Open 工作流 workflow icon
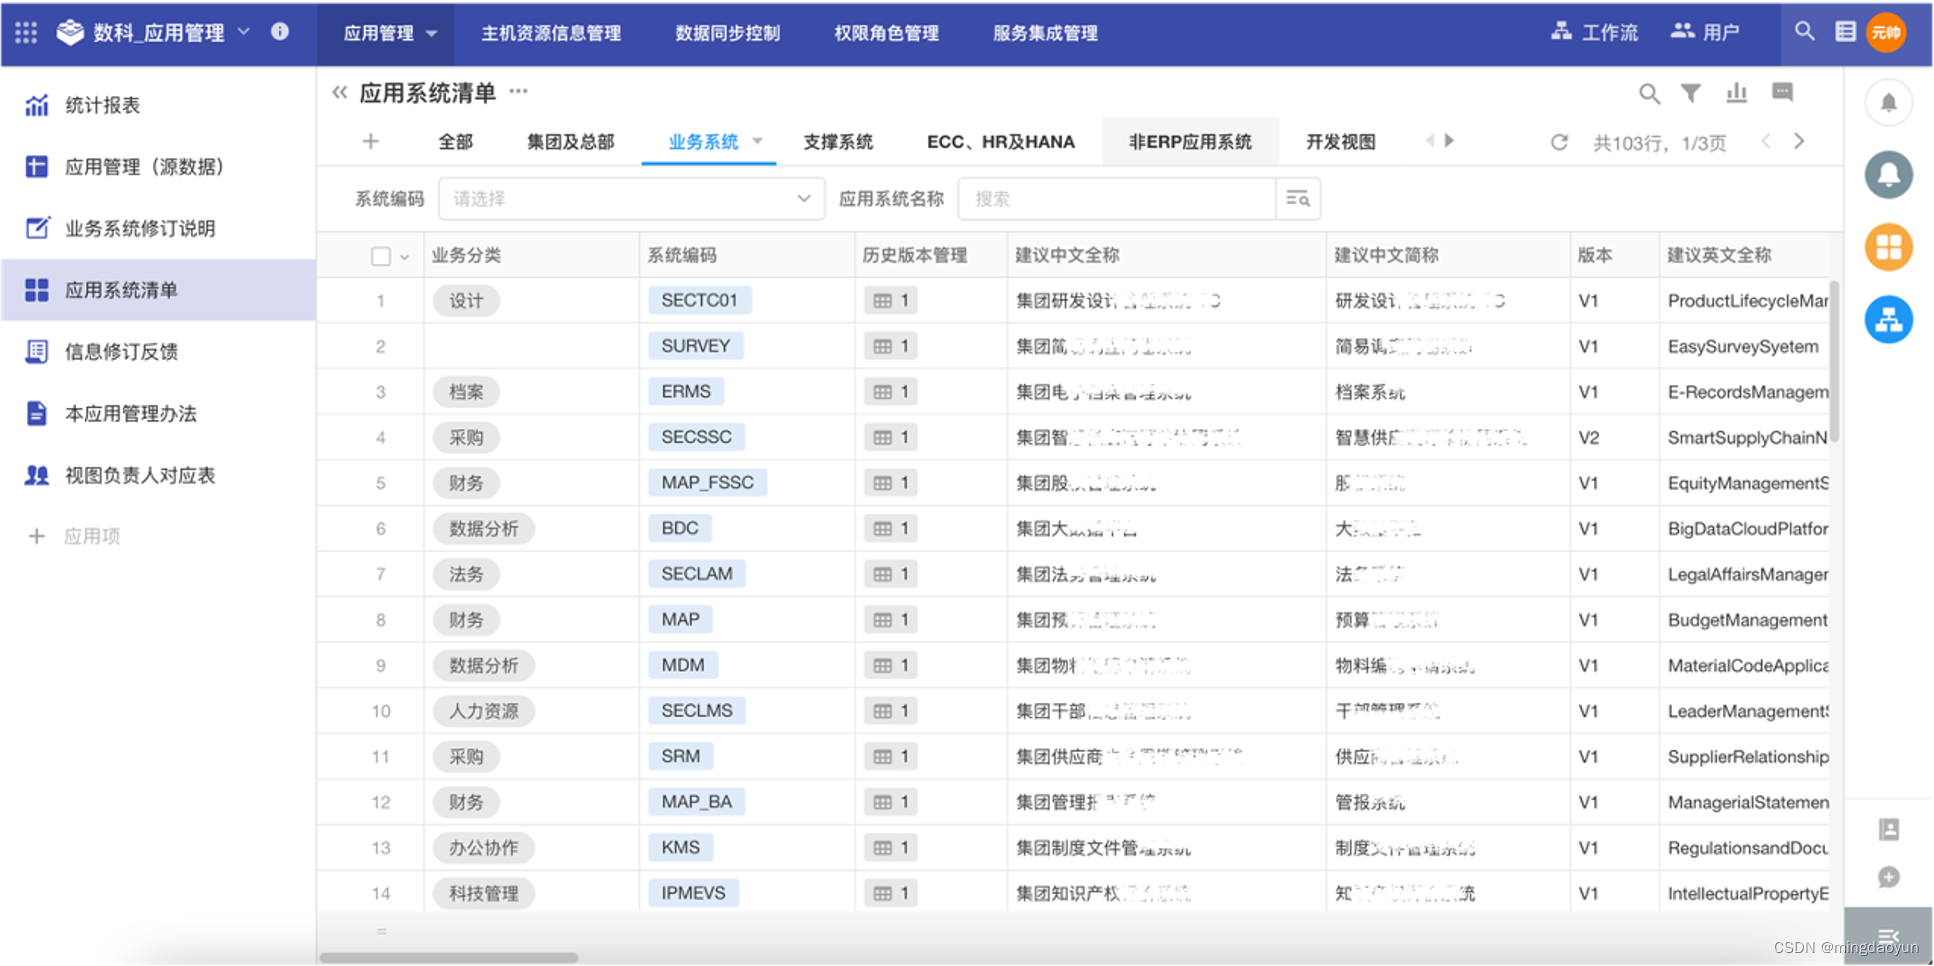The height and width of the screenshot is (966, 1934). tap(1561, 31)
